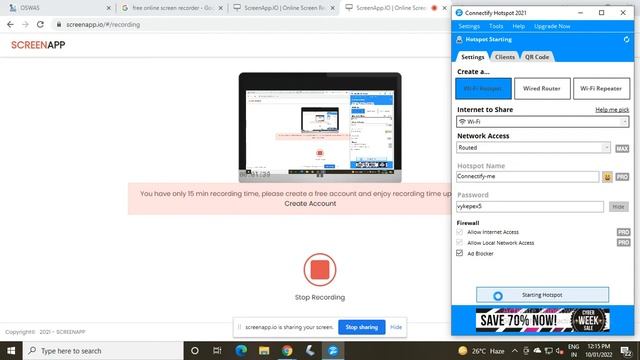Switch to Chrome on the taskbar

(x=287, y=351)
